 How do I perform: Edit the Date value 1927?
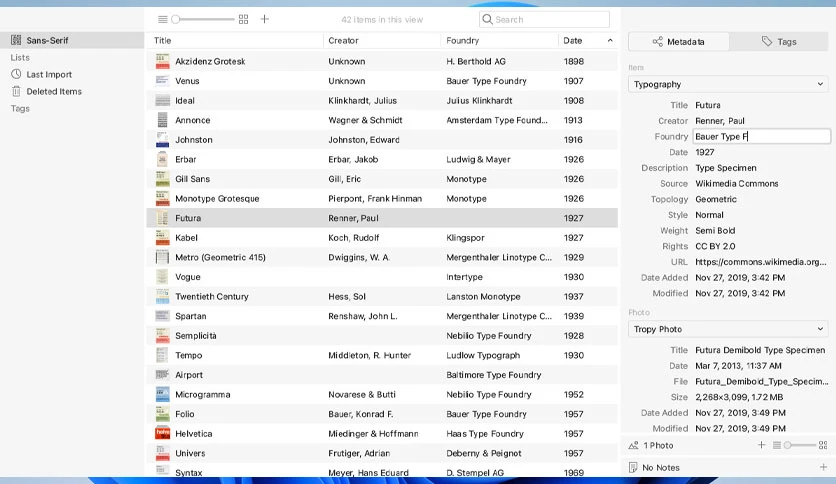pos(705,152)
